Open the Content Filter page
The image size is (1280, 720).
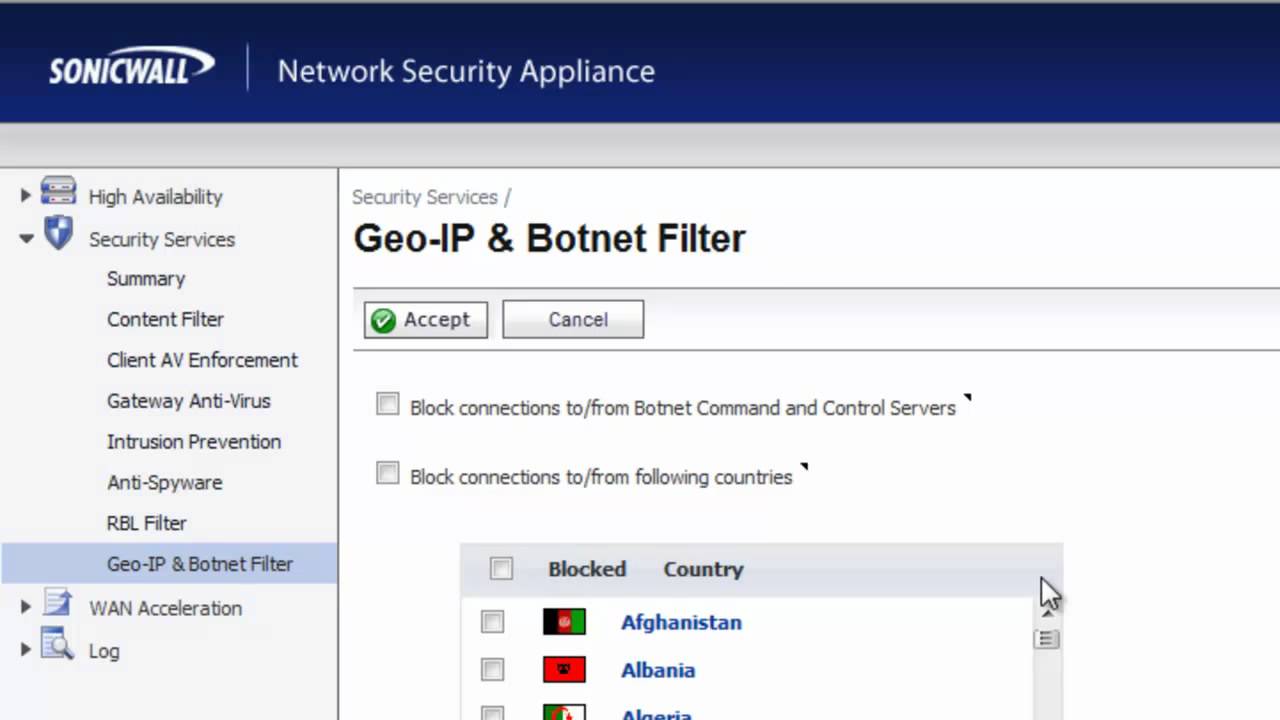click(x=165, y=319)
